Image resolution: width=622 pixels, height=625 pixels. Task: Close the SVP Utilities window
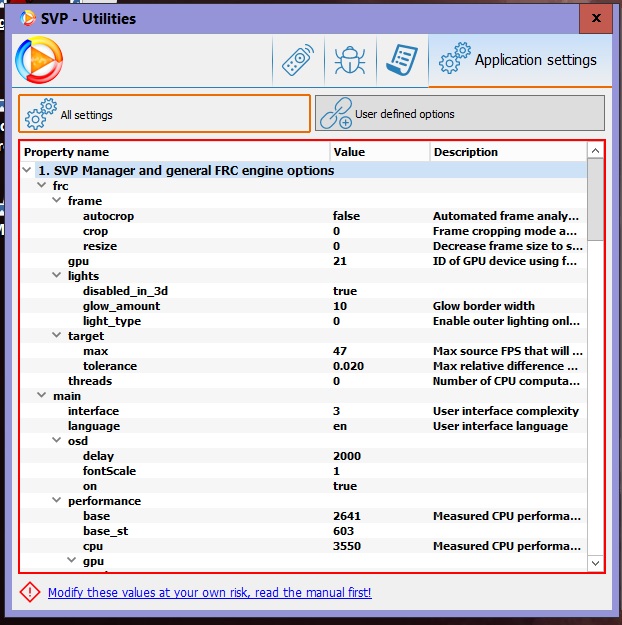pos(596,18)
